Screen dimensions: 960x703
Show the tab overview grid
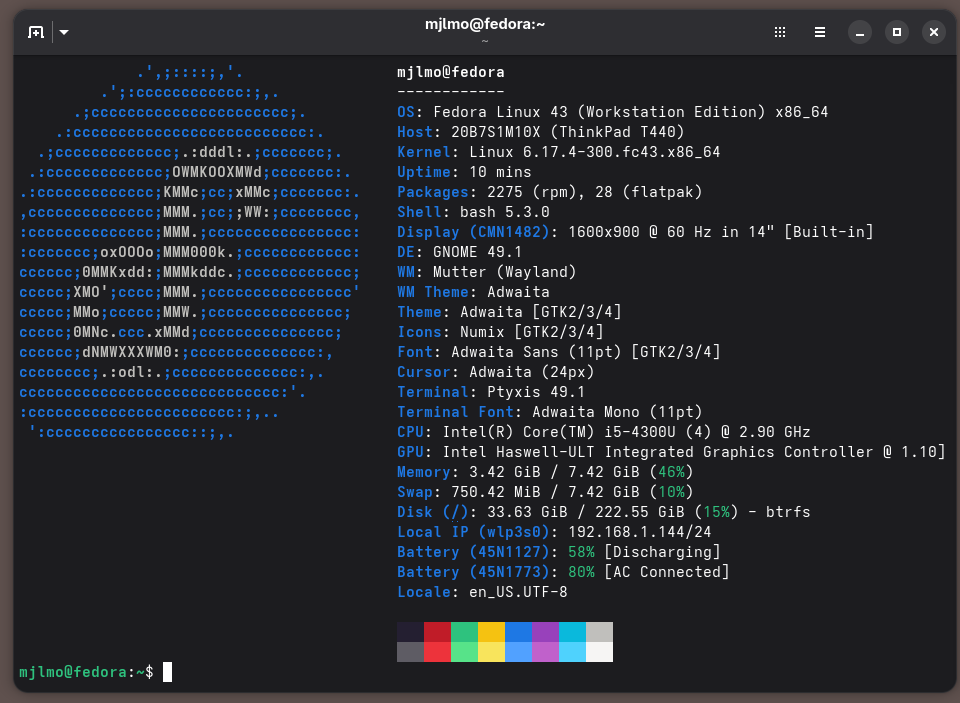(x=779, y=32)
